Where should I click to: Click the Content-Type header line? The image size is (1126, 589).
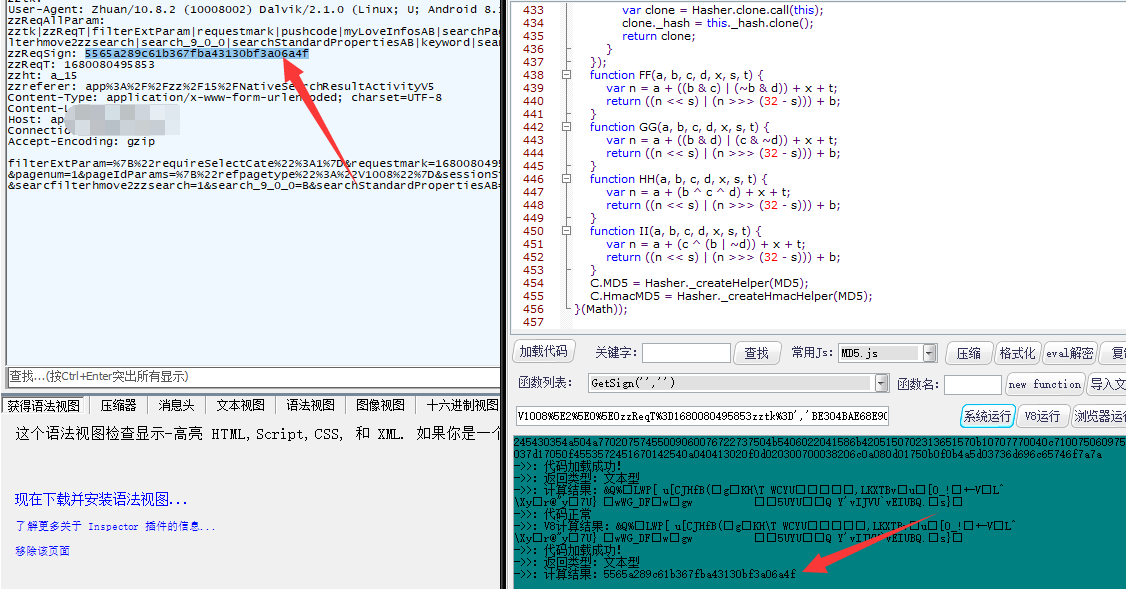[x=225, y=98]
